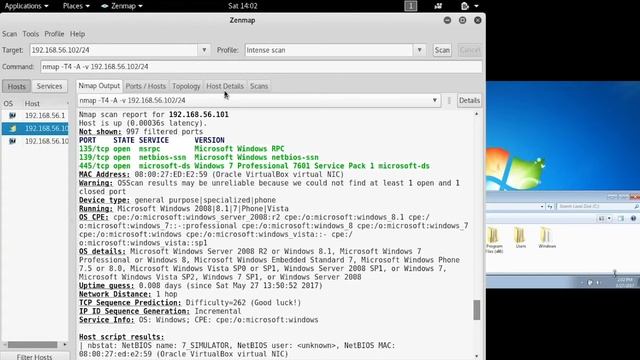This screenshot has width=640, height=360.
Task: Click the MAC Address label in output
Action: click(x=104, y=175)
